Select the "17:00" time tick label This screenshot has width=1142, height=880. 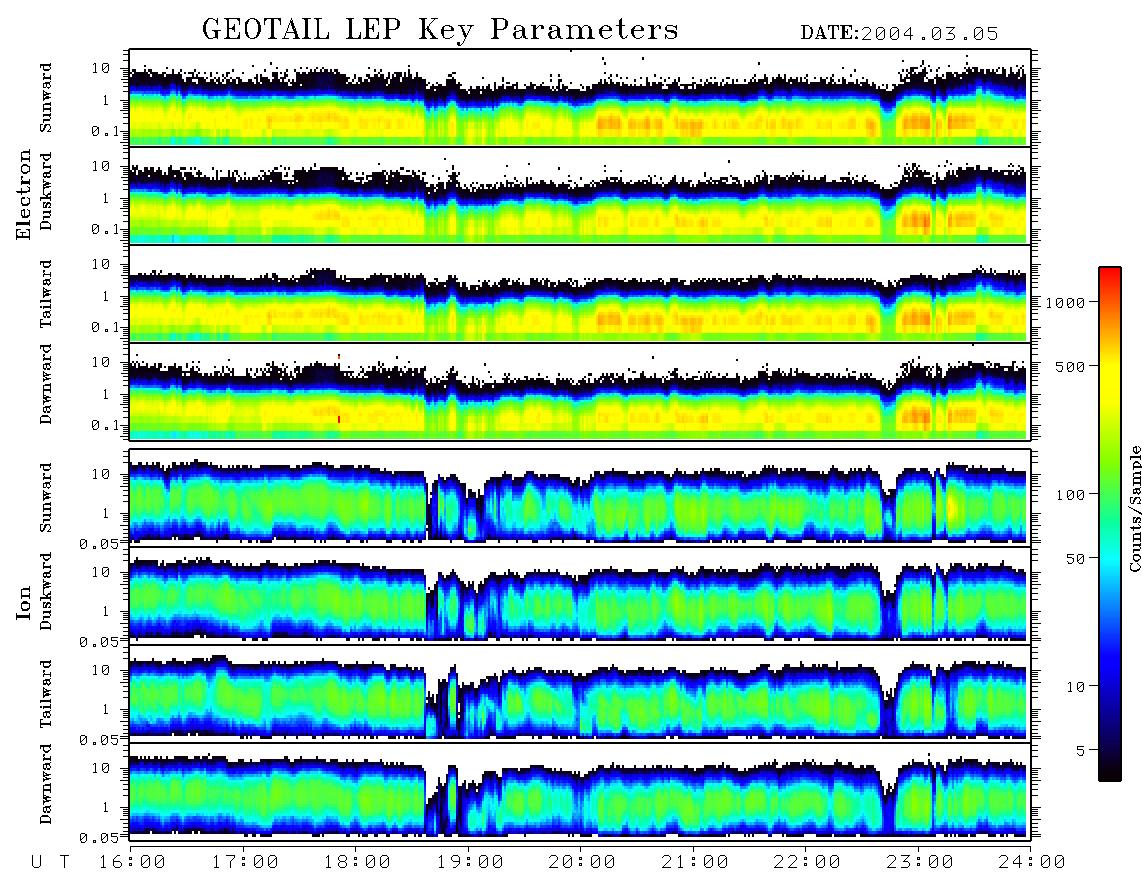click(245, 862)
